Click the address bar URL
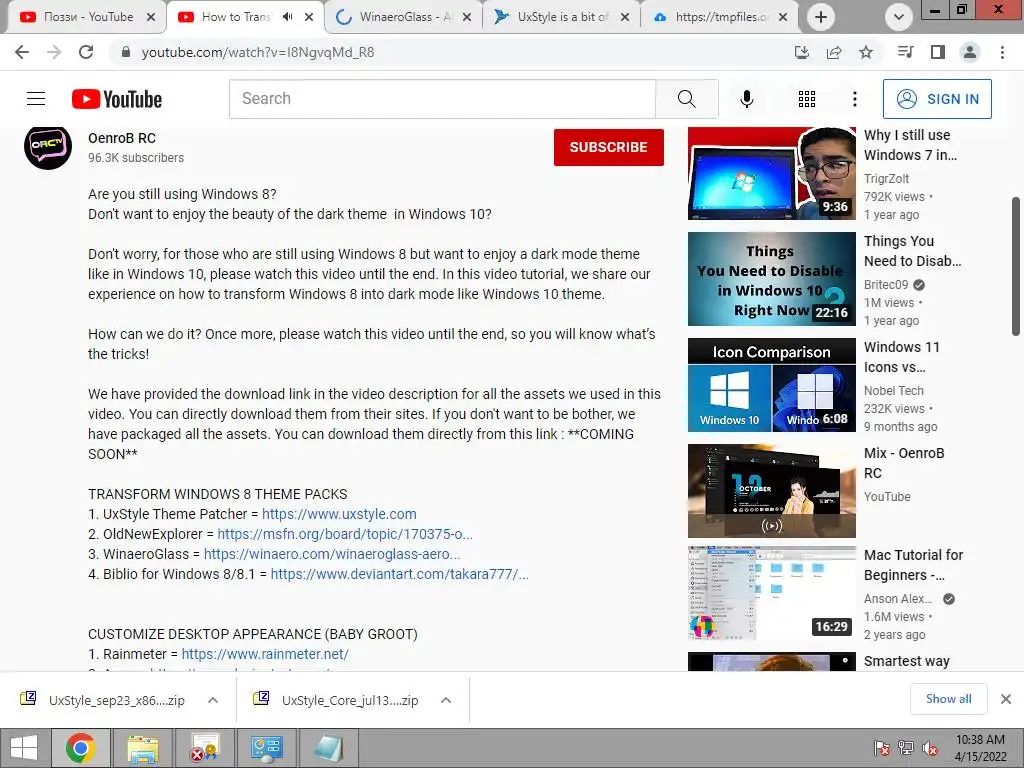Screen dimensions: 1024x768 coord(258,52)
